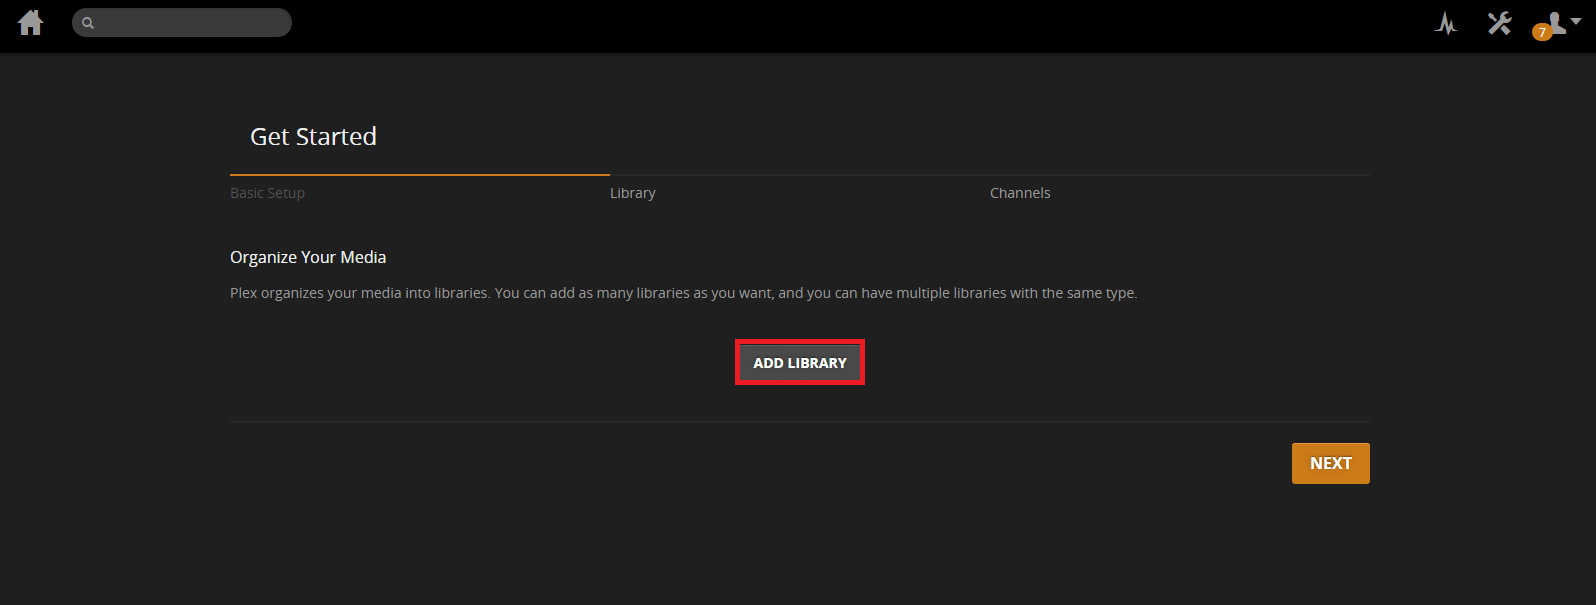Click the orange progress line under Get Started
Viewport: 1596px width, 605px height.
(420, 175)
